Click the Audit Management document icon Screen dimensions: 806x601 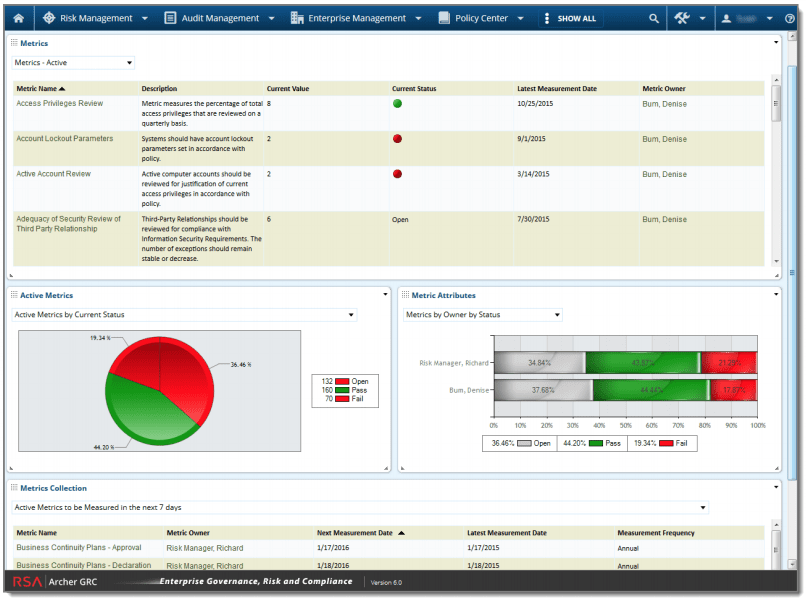pos(170,17)
